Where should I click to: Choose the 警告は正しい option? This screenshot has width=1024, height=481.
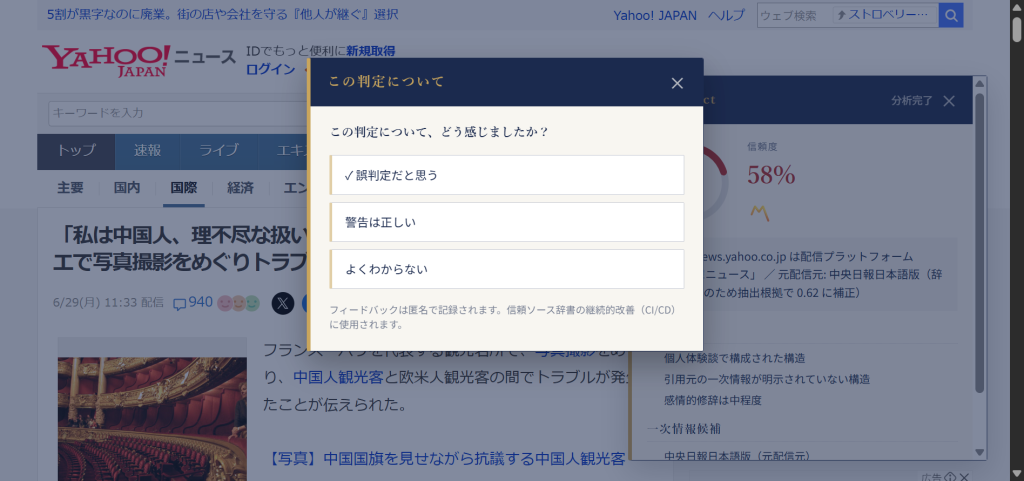pyautogui.click(x=507, y=222)
